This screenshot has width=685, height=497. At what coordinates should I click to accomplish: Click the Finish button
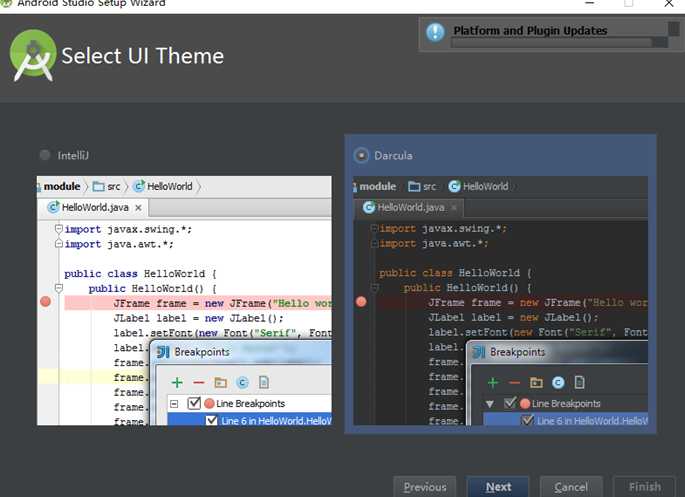point(644,487)
